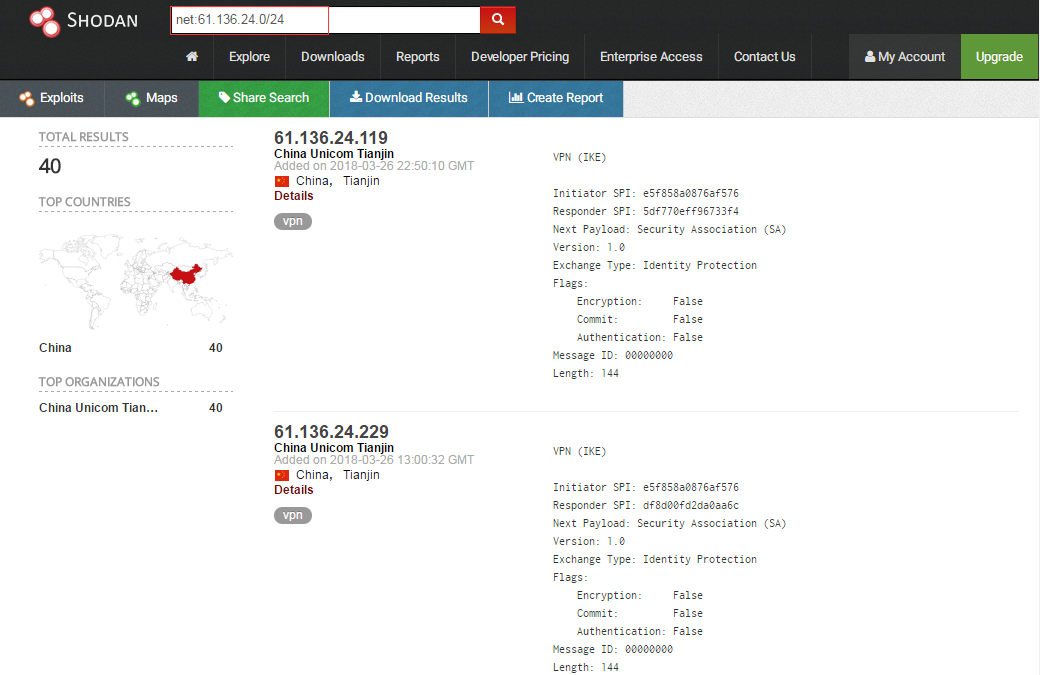Click Share Search button
This screenshot has height=675, width=1040.
264,98
